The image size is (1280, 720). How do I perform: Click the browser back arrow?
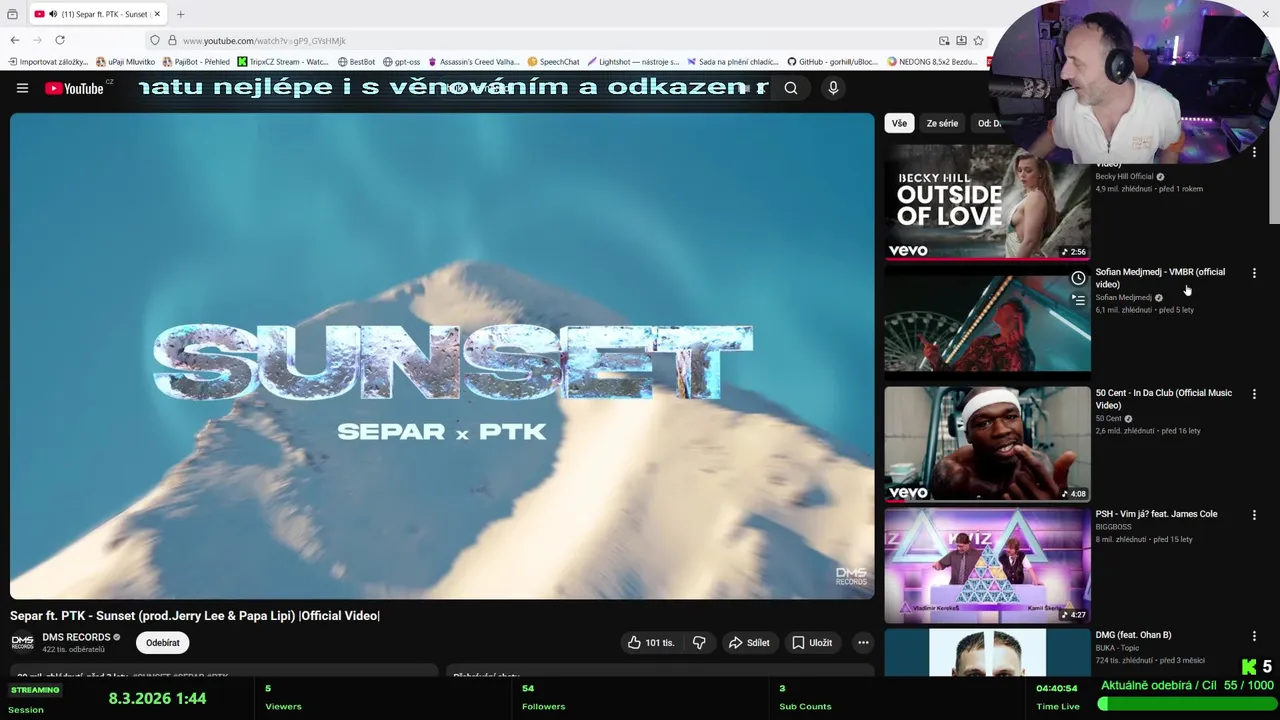[15, 40]
